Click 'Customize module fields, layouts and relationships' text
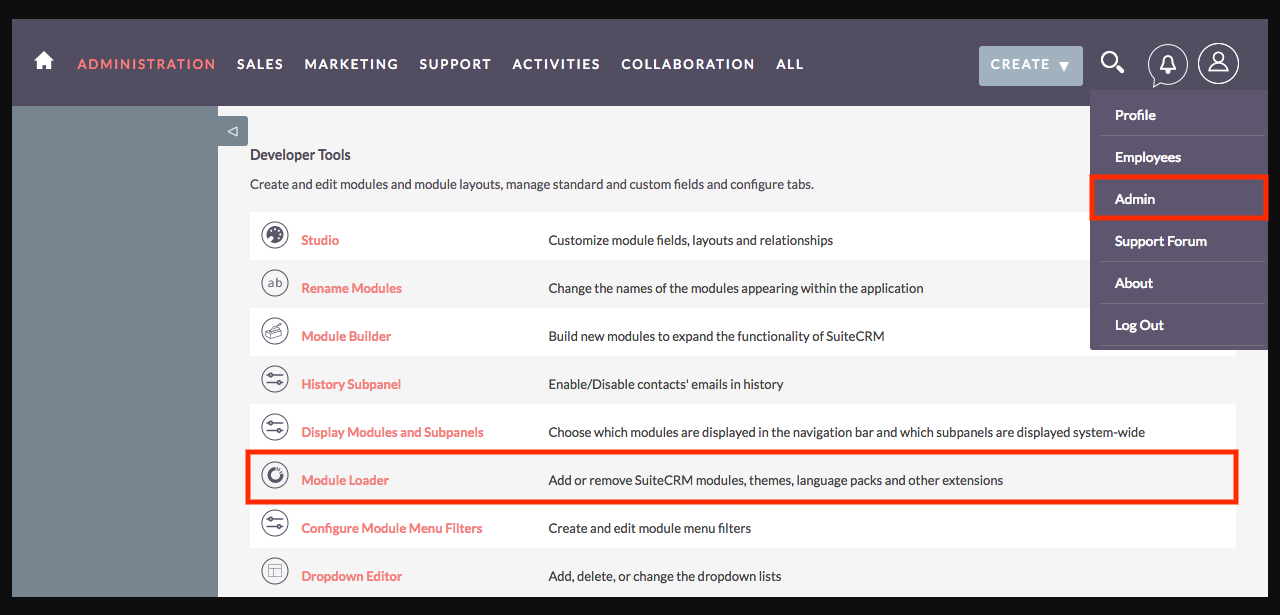This screenshot has width=1280, height=615. point(691,240)
